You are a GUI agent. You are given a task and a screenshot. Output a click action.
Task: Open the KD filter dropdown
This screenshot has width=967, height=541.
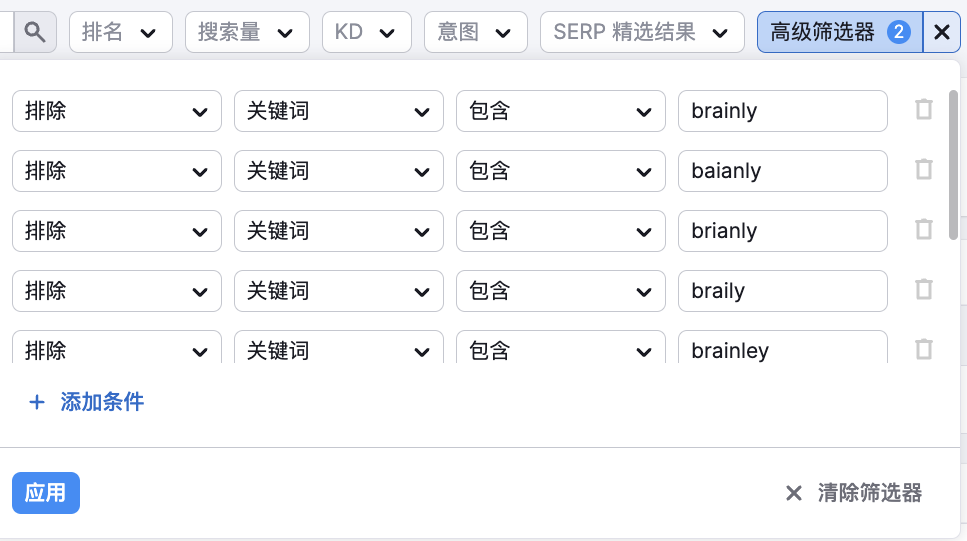pyautogui.click(x=366, y=32)
